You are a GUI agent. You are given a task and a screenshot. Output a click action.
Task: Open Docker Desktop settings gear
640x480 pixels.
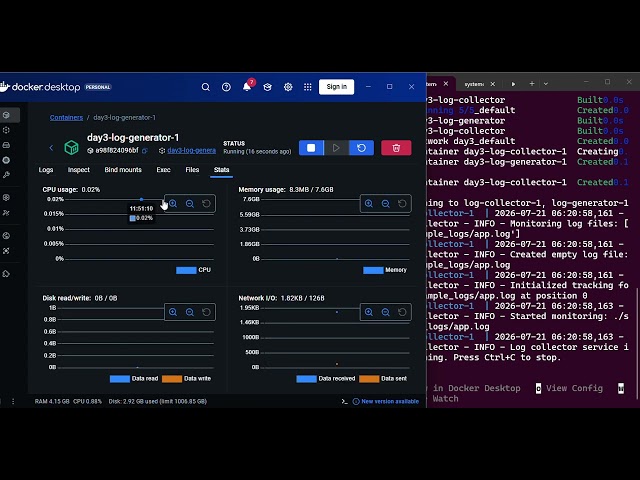click(x=288, y=87)
